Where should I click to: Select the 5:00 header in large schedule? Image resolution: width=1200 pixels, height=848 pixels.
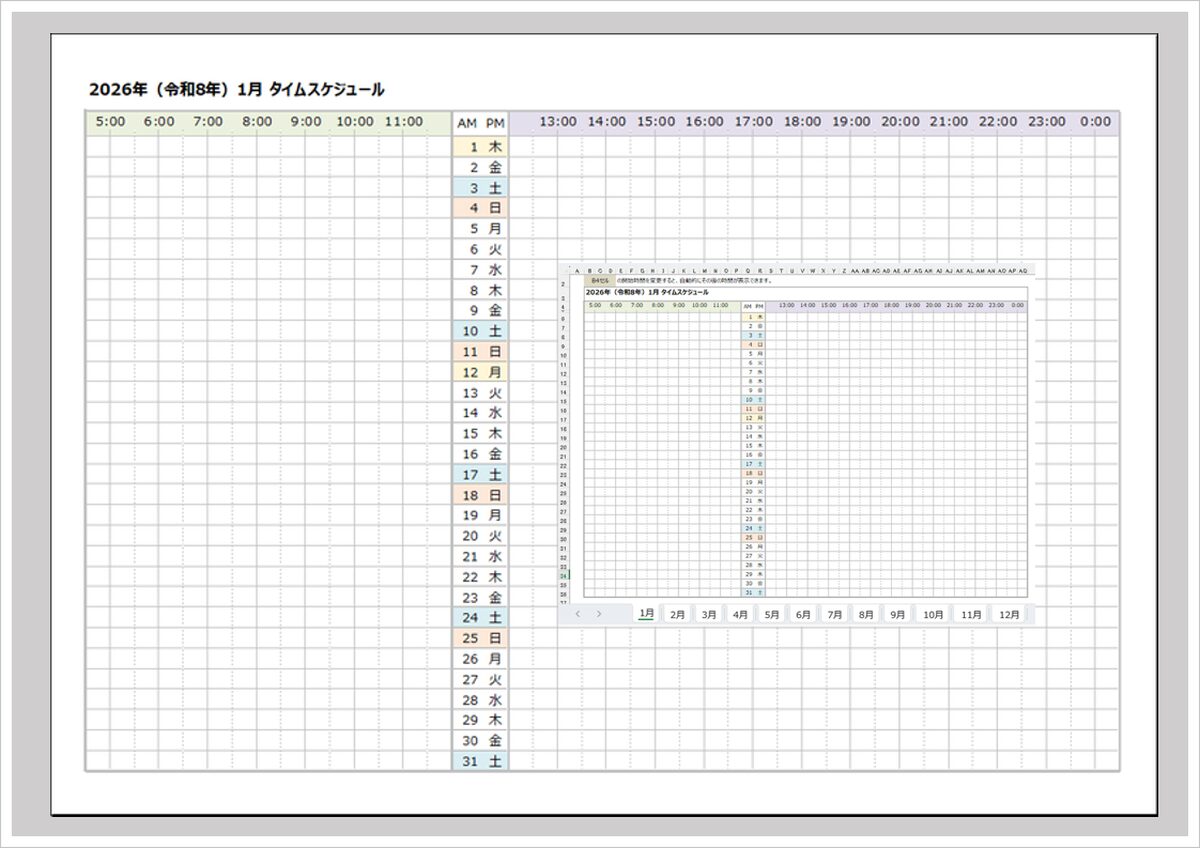(110, 122)
